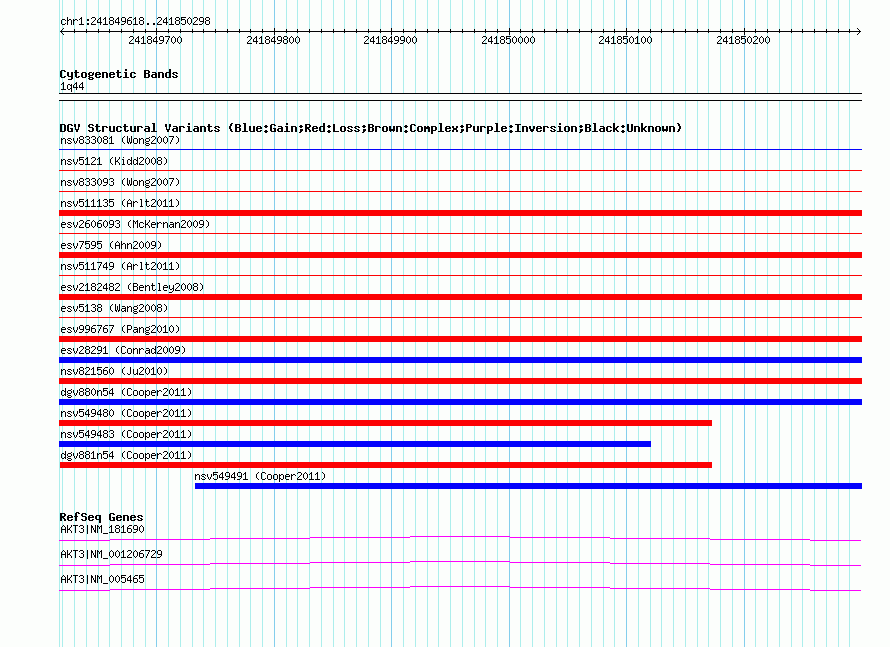Open variant esv5138 (Wang2008)

(x=114, y=308)
